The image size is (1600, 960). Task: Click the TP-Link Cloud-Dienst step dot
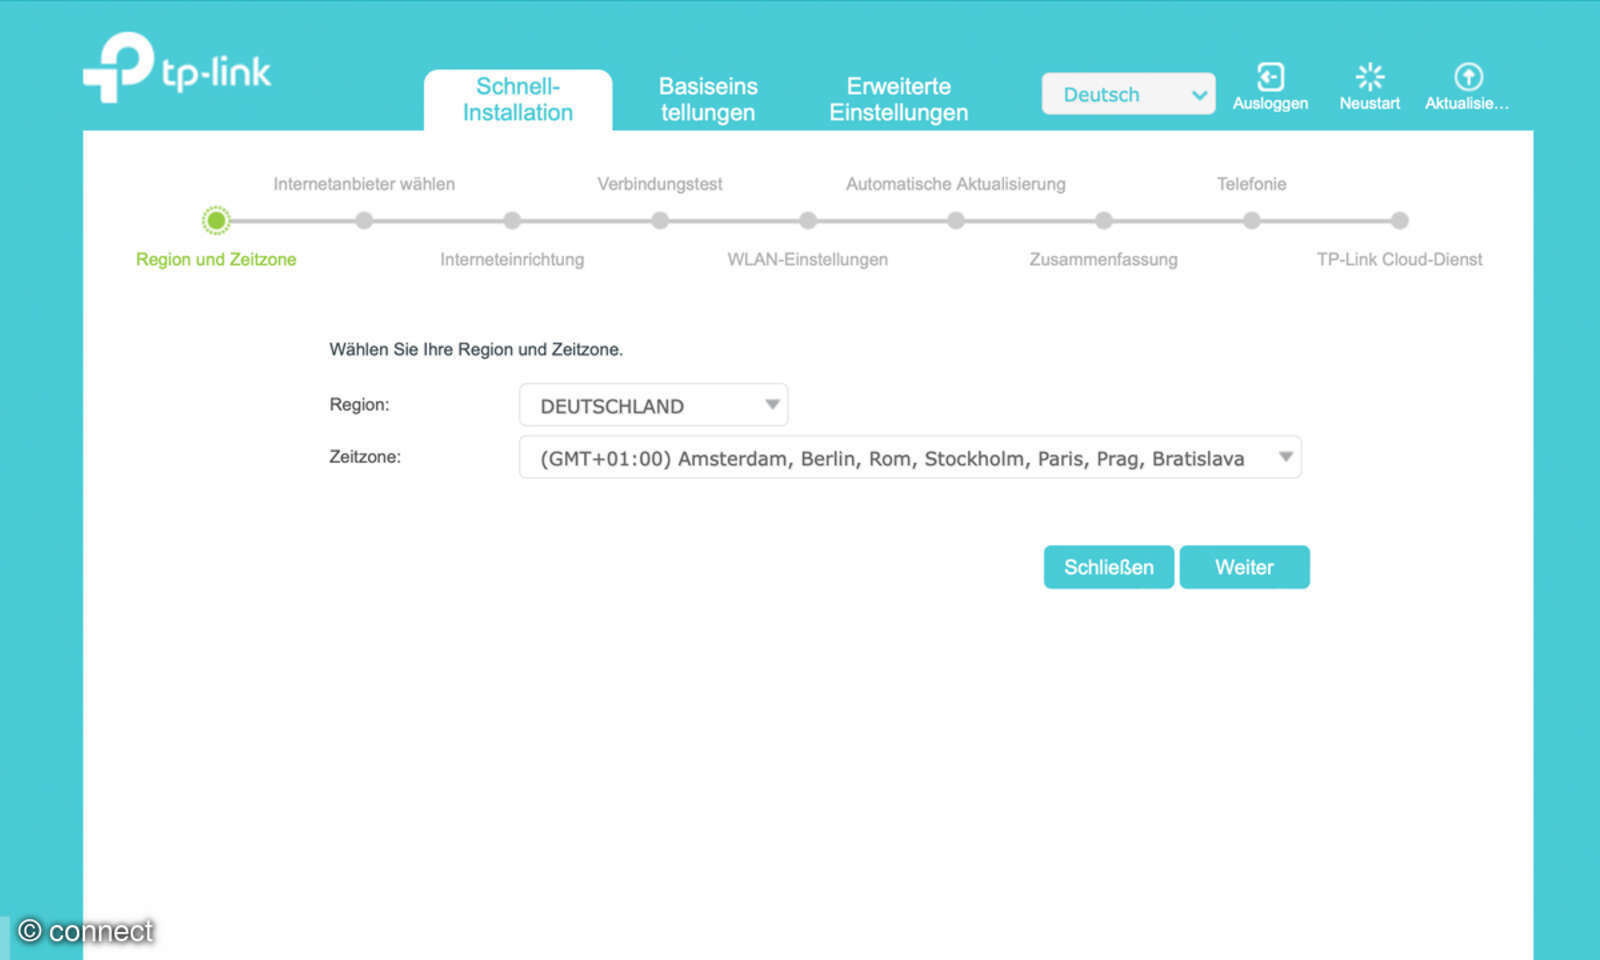coord(1400,220)
